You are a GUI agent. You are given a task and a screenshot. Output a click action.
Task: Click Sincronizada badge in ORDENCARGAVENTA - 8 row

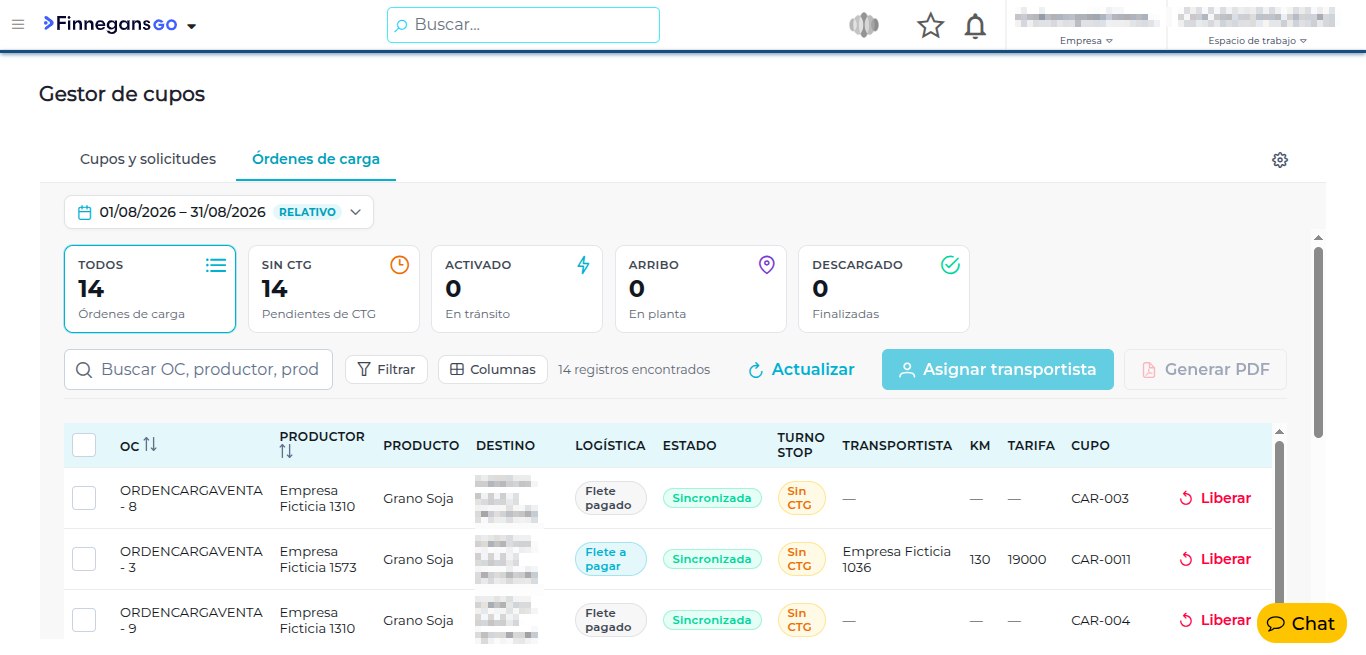712,498
